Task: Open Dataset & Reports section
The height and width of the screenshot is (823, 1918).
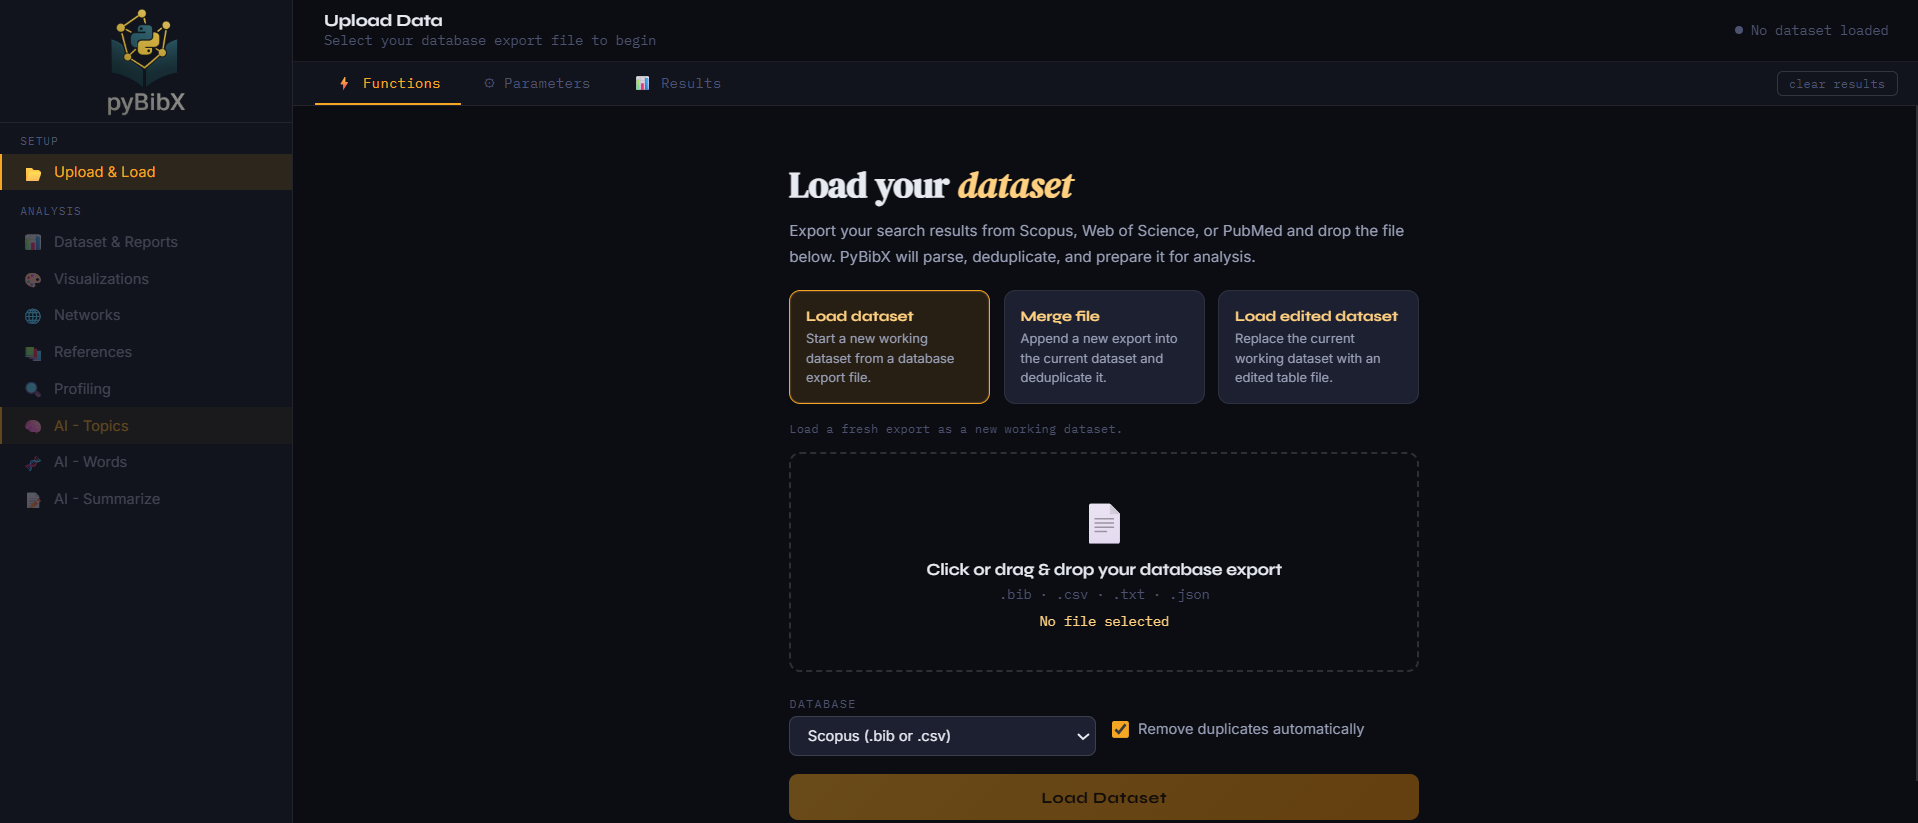Action: (146, 242)
